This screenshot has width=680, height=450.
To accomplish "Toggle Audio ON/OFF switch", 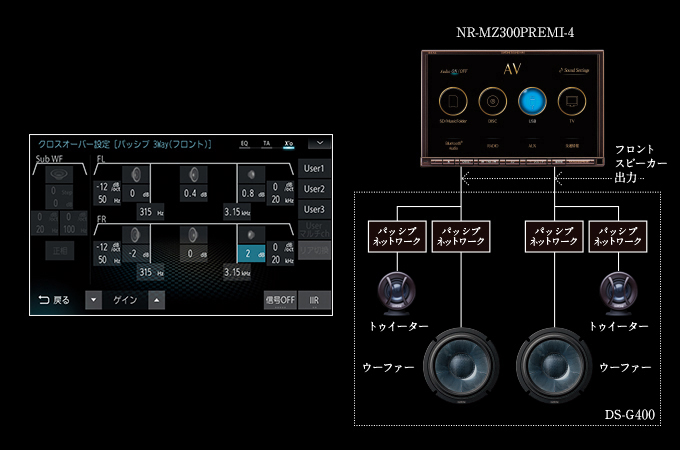I will coord(453,71).
